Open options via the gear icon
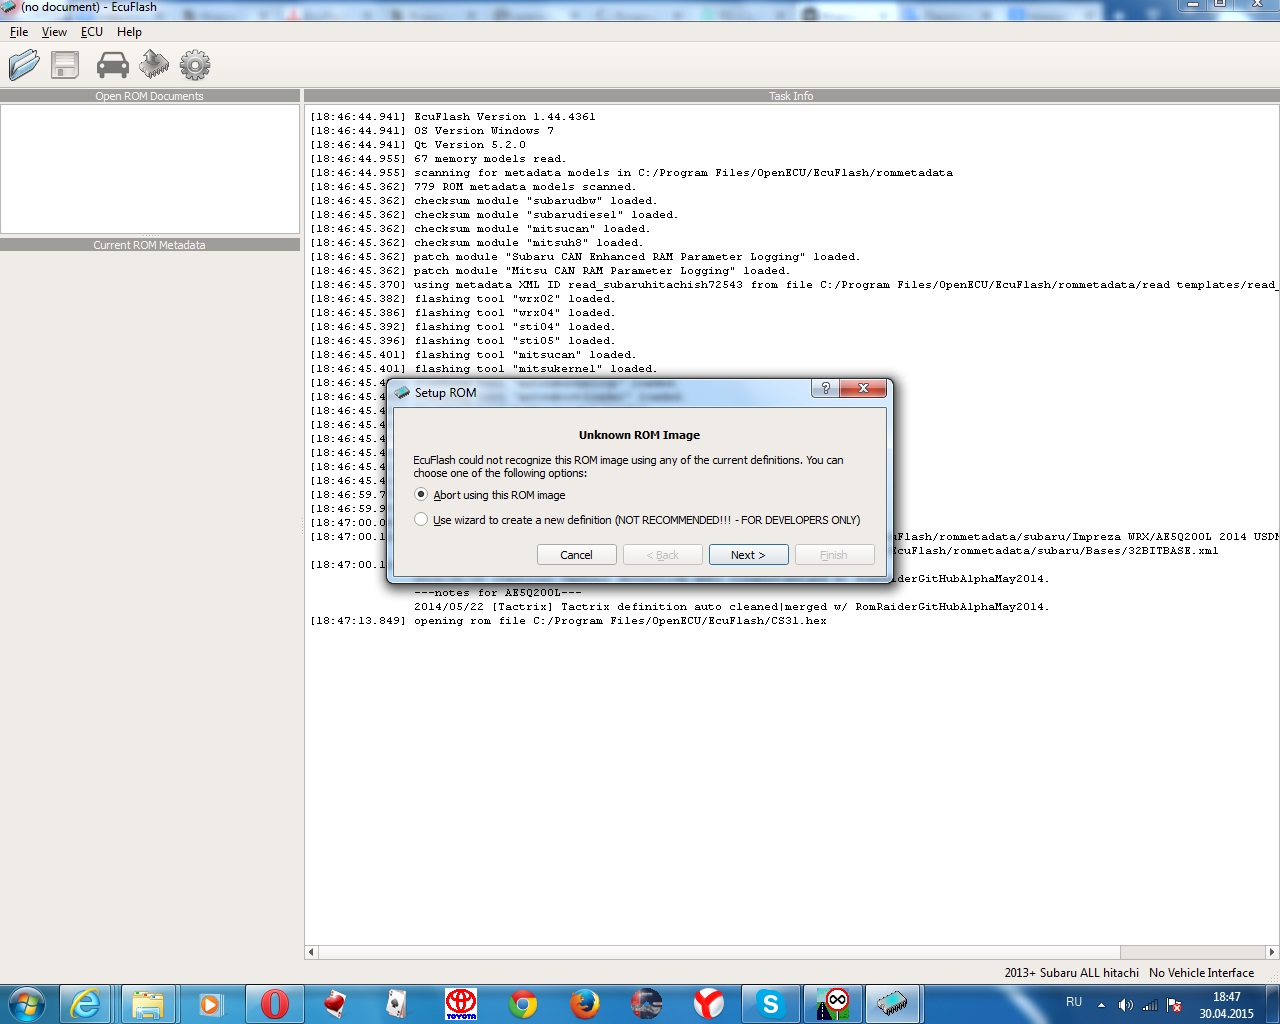Image resolution: width=1280 pixels, height=1024 pixels. coord(195,66)
